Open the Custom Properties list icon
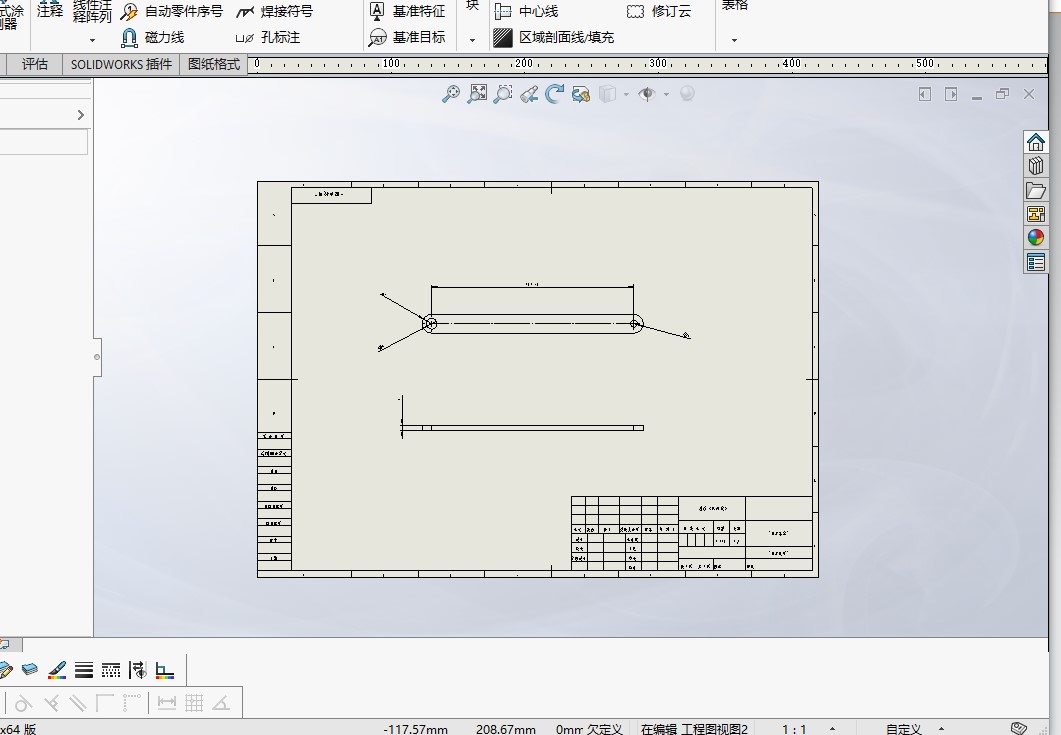Viewport: 1061px width, 735px height. [1036, 262]
